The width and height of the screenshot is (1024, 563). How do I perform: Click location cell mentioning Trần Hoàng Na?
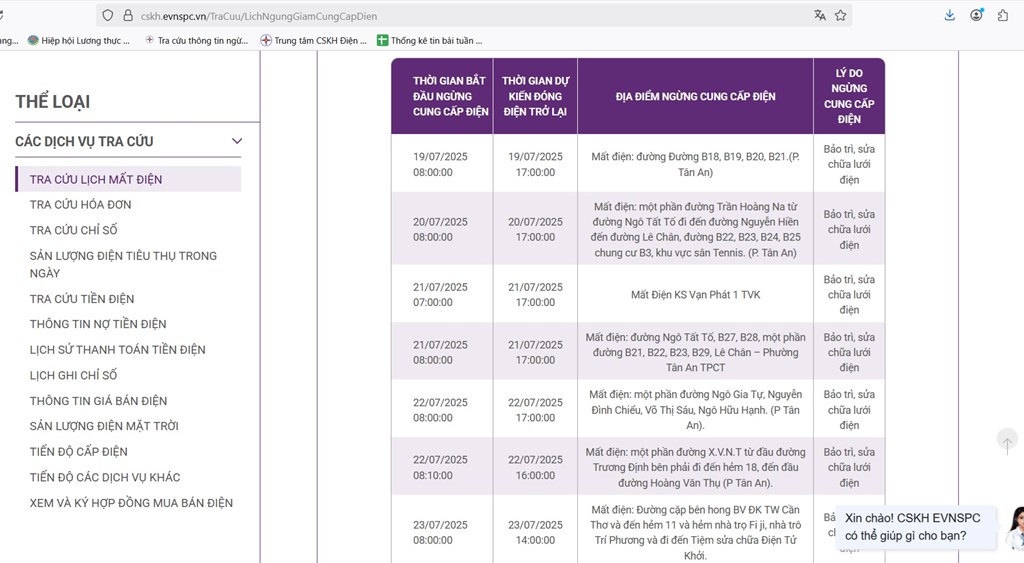pyautogui.click(x=696, y=229)
